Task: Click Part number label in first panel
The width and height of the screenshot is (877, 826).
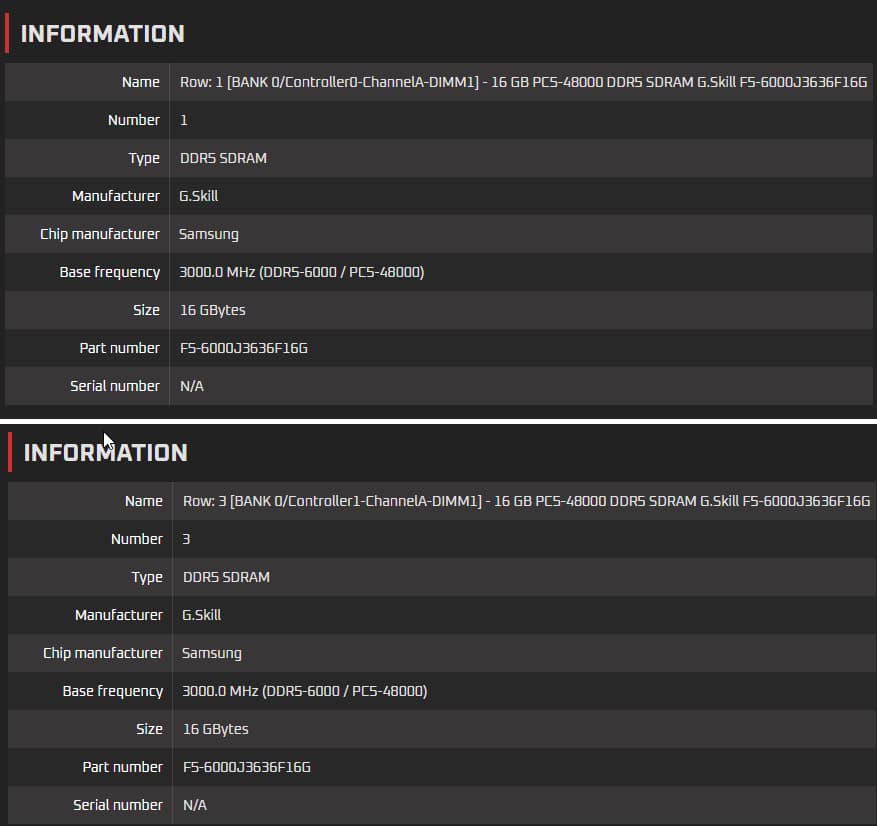Action: click(120, 348)
